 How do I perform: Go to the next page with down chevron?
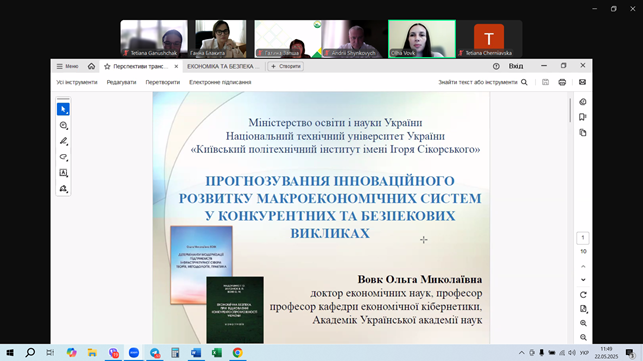coord(583,280)
